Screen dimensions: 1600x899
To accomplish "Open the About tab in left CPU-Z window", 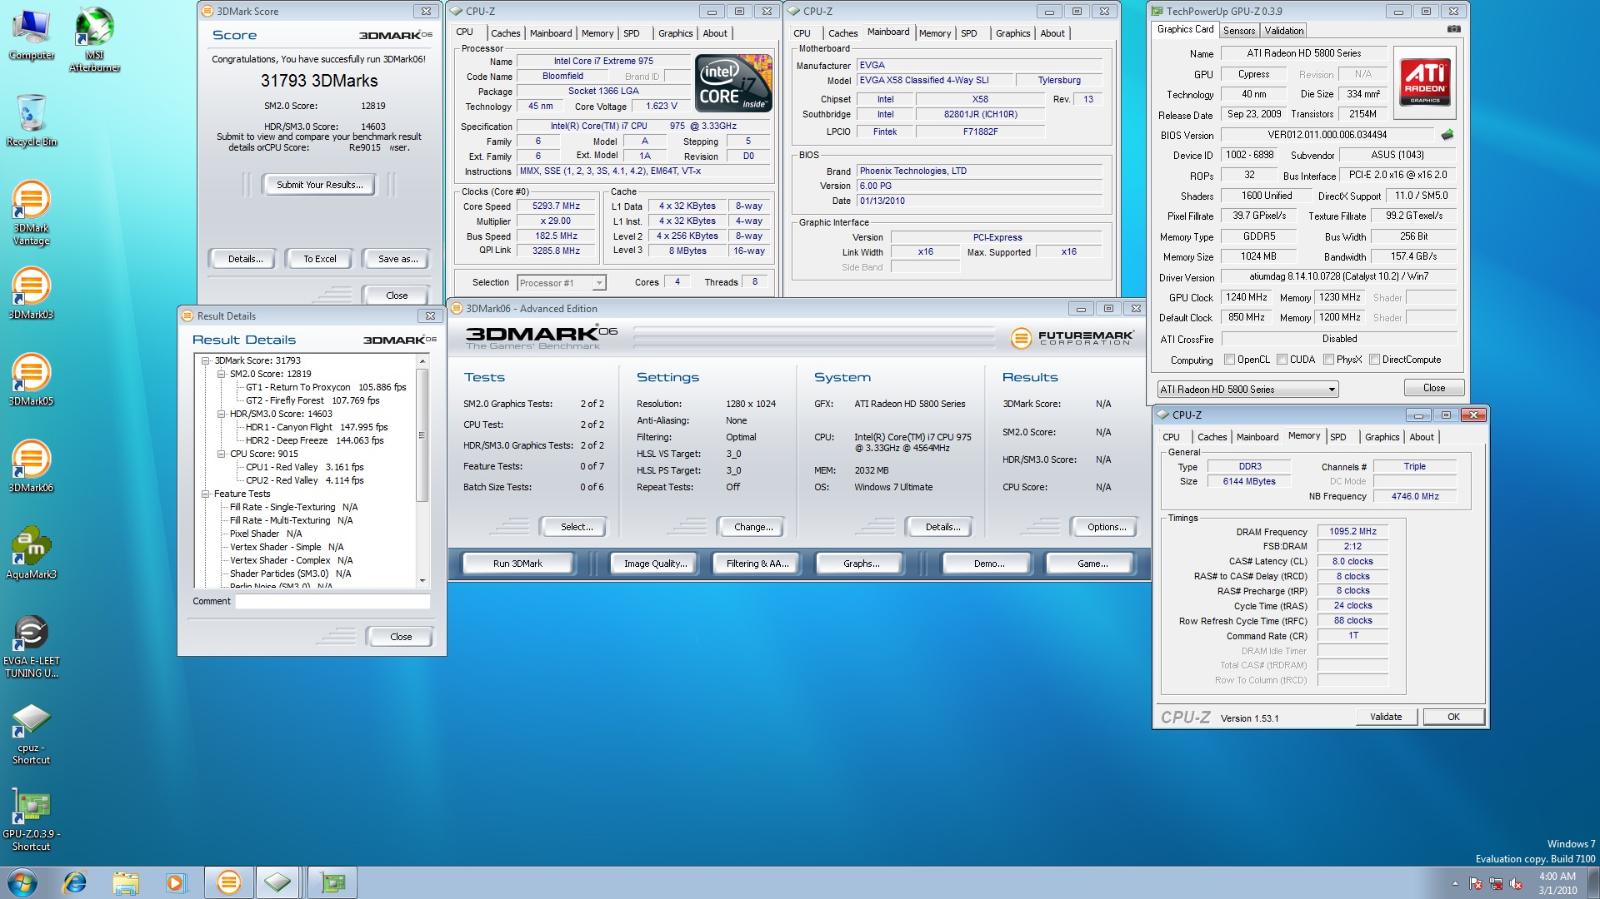I will tap(715, 33).
